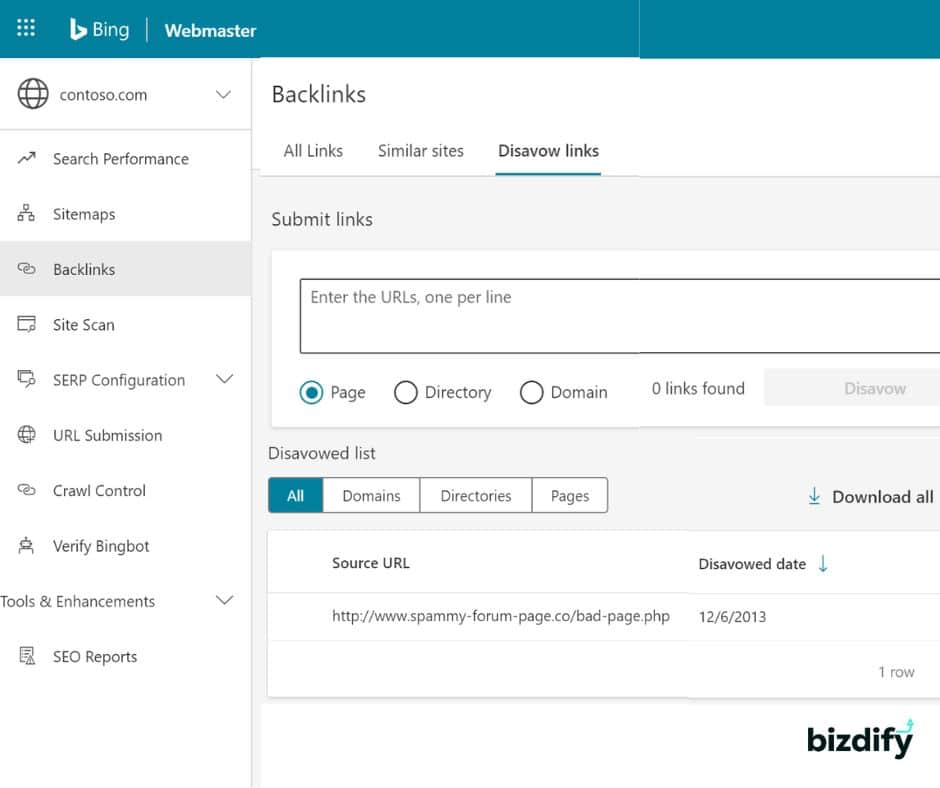940x788 pixels.
Task: Click the SEO Reports document icon
Action: 27,657
